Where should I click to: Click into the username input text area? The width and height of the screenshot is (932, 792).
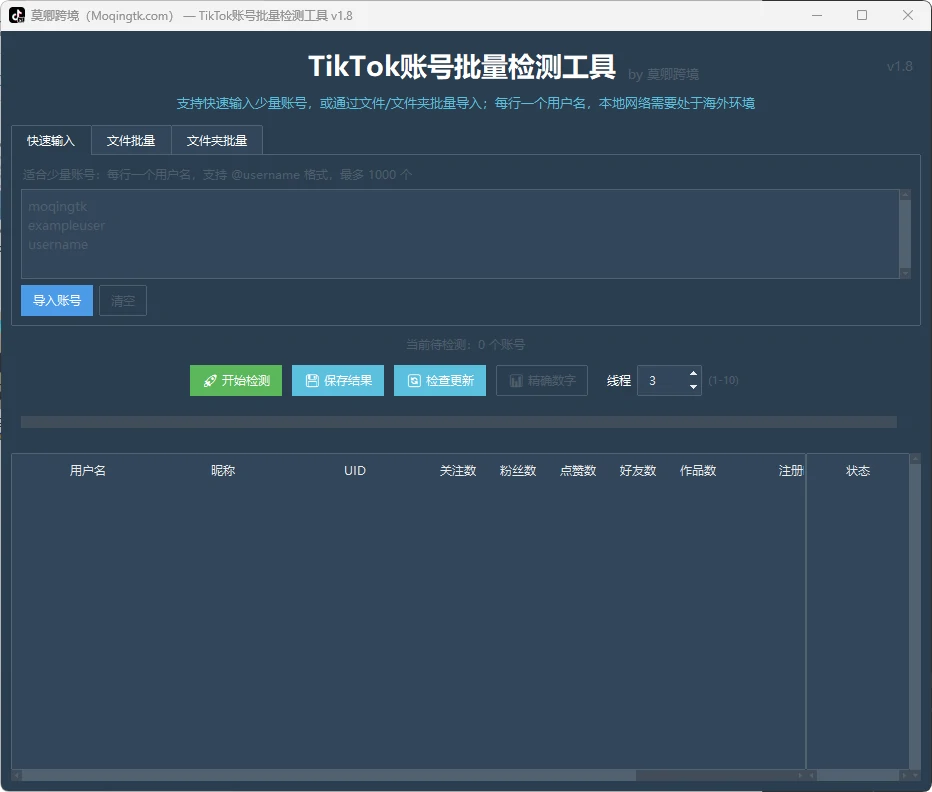(x=460, y=234)
